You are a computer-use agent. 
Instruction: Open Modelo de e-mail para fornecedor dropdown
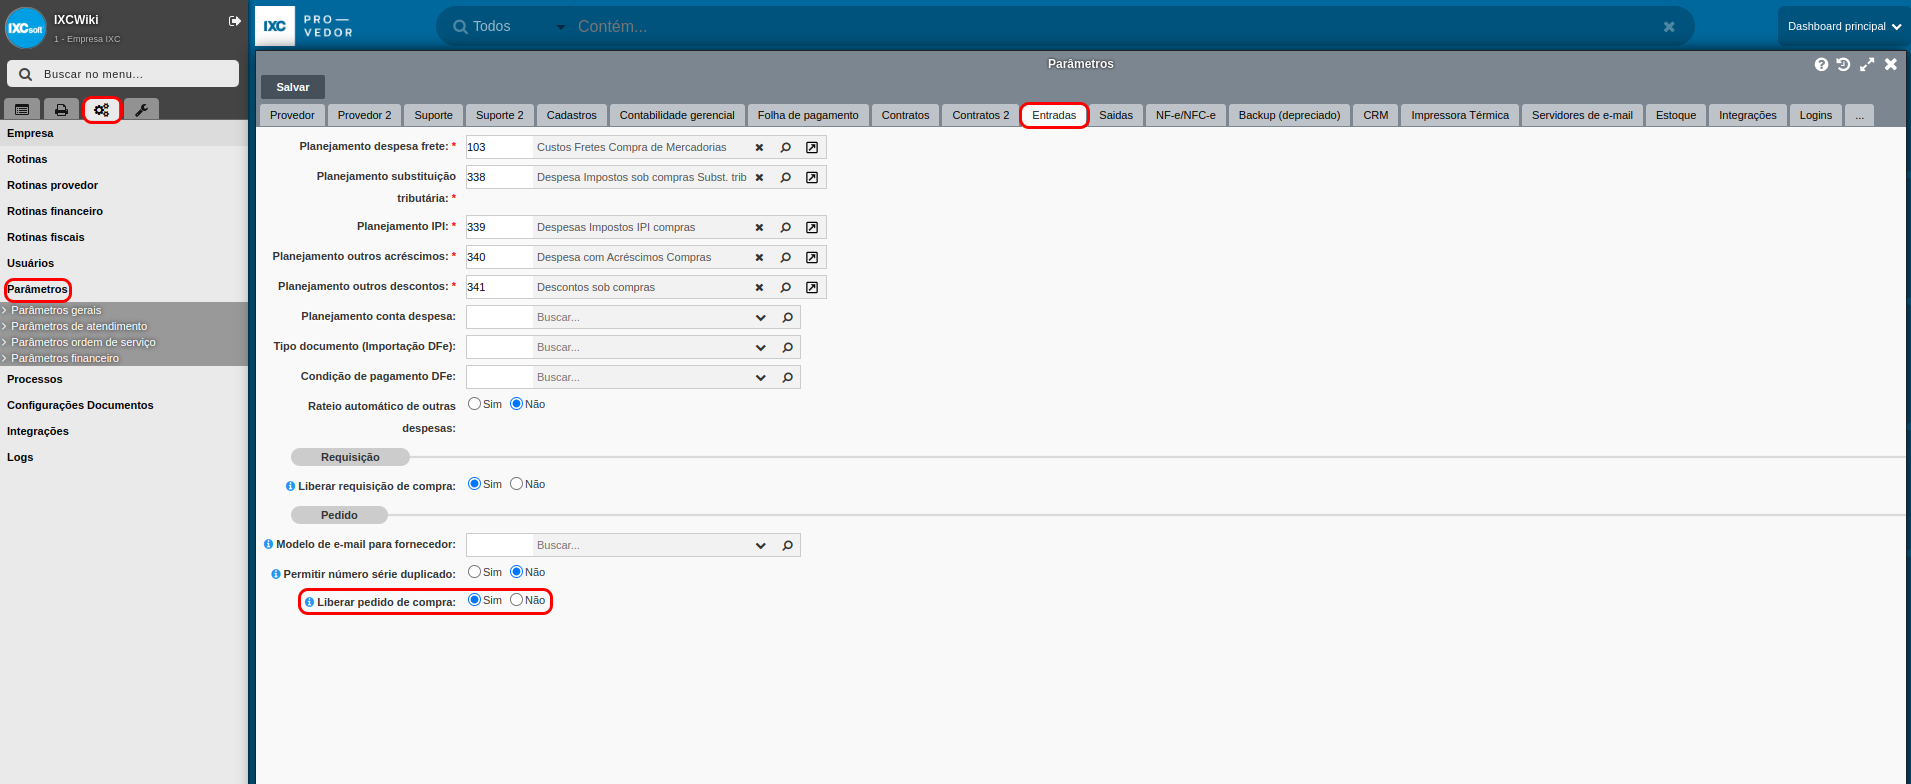(x=761, y=546)
